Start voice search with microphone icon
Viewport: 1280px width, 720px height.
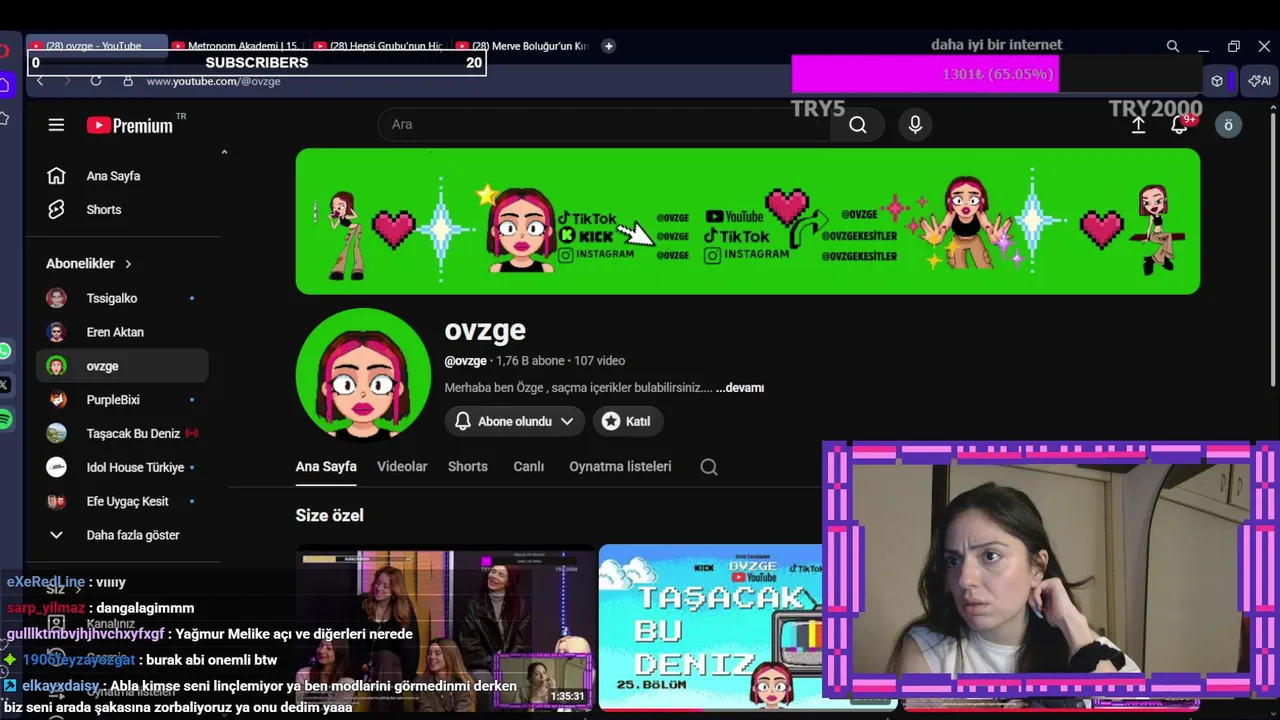click(915, 124)
